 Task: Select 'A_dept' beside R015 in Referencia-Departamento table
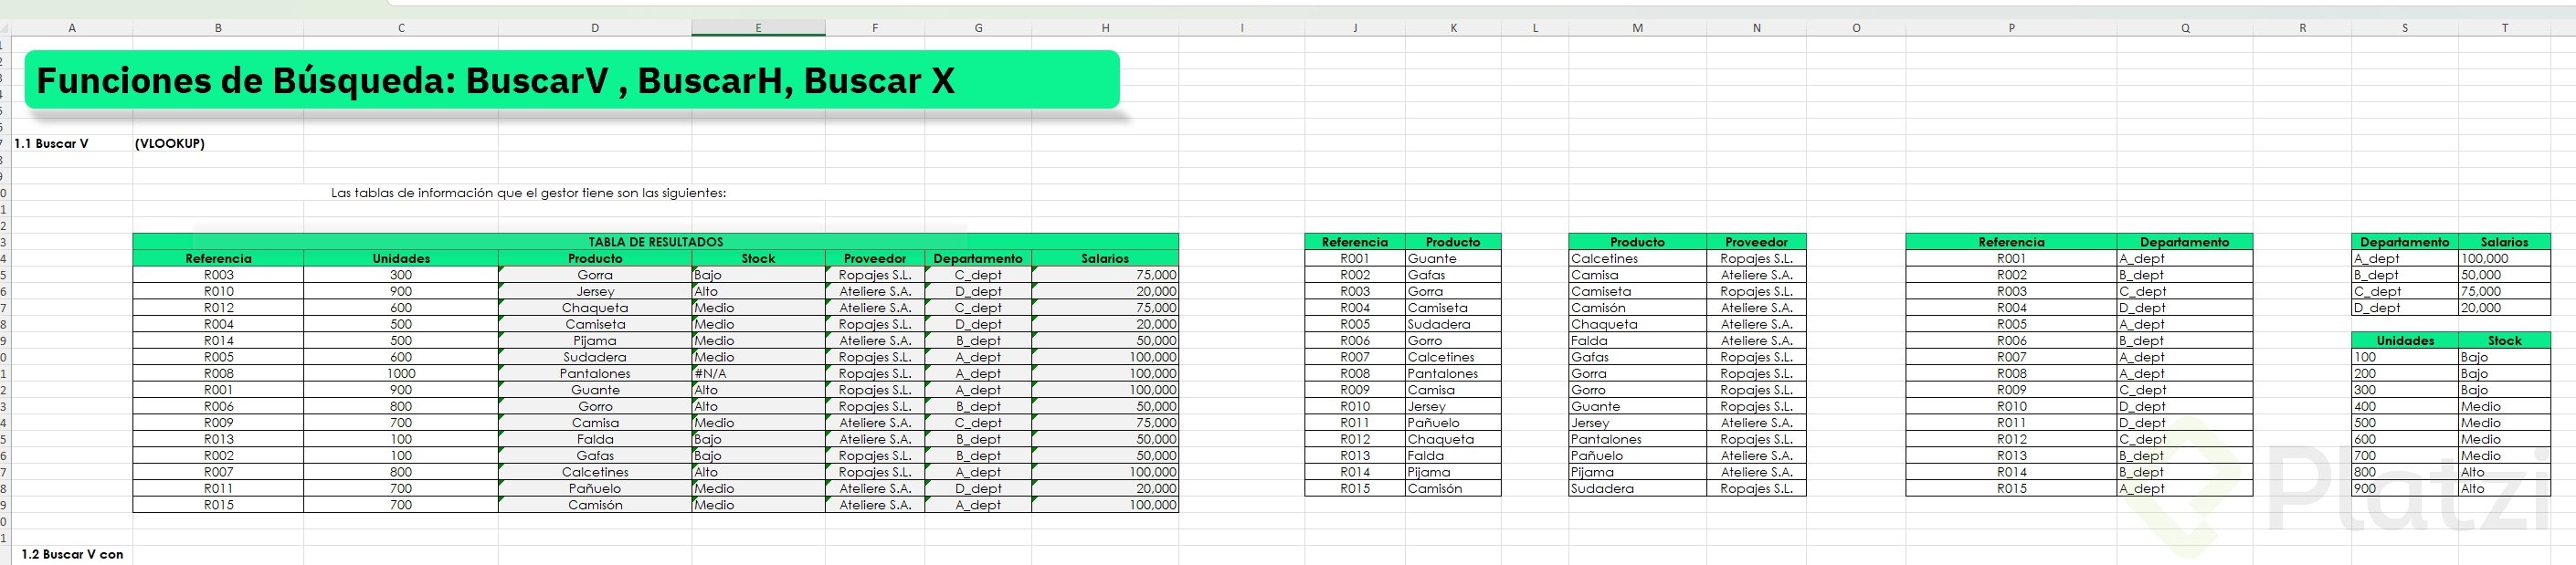[2185, 488]
